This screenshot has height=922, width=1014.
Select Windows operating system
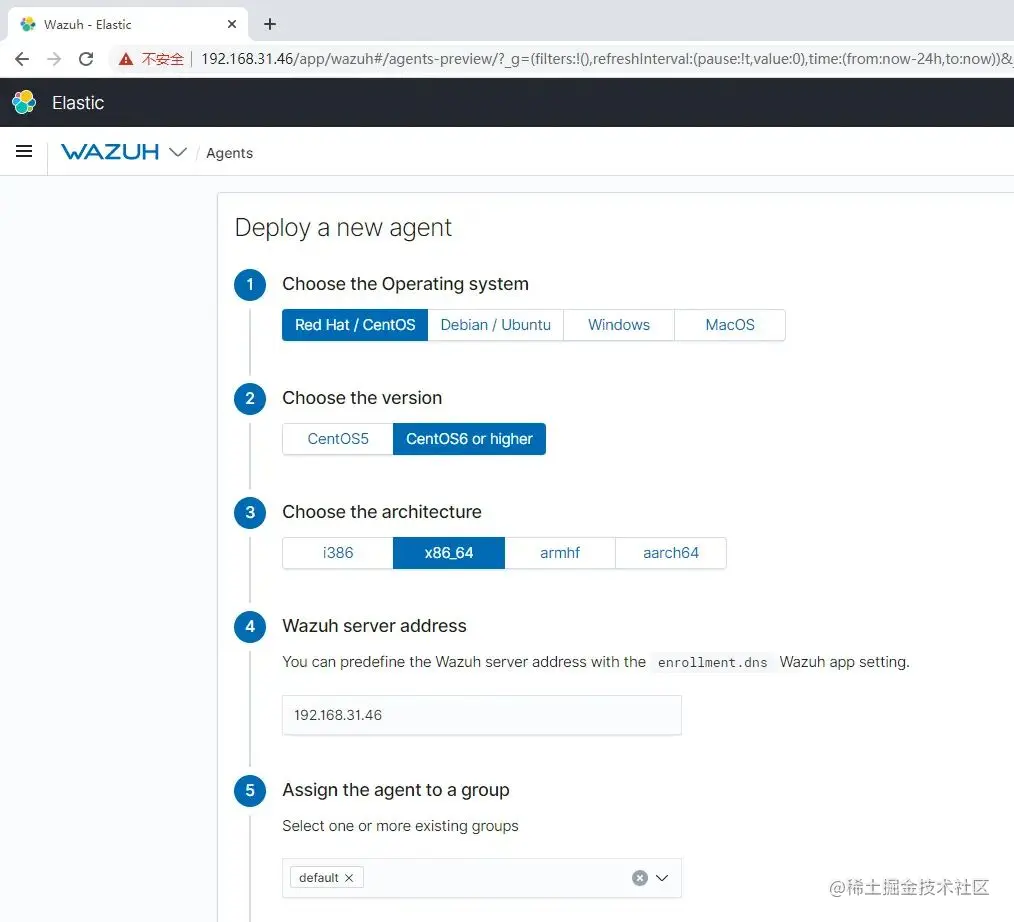(x=619, y=325)
